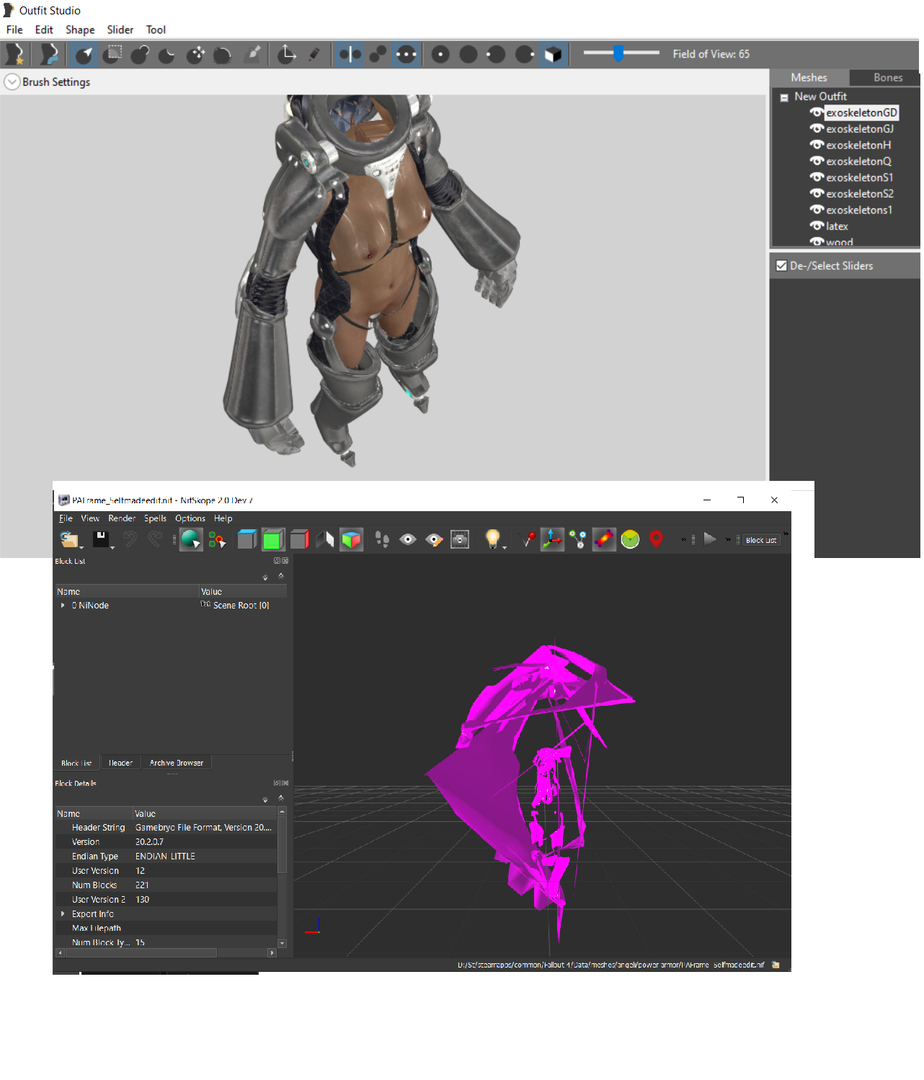
Task: Switch to the Header tab in NifSkope
Action: coord(120,762)
